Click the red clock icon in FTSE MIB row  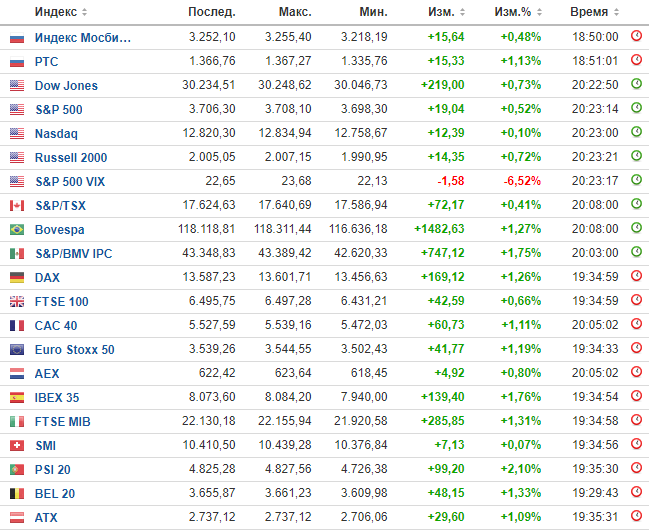click(x=636, y=420)
